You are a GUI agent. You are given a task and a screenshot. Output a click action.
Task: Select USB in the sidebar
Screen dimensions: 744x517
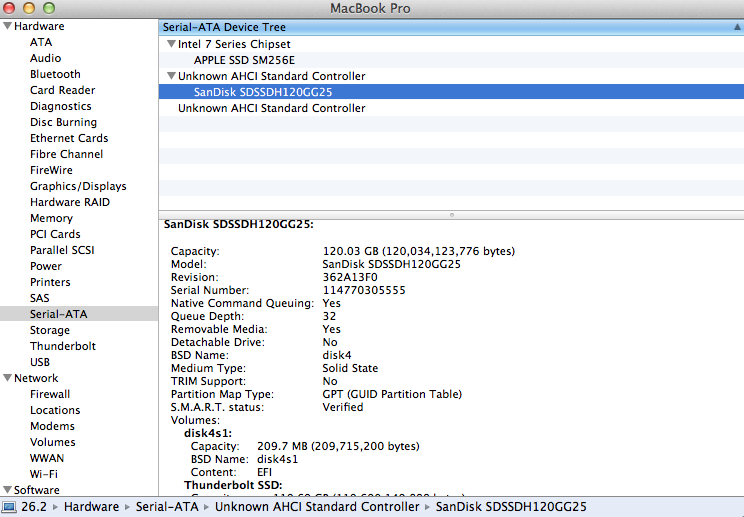coord(40,362)
